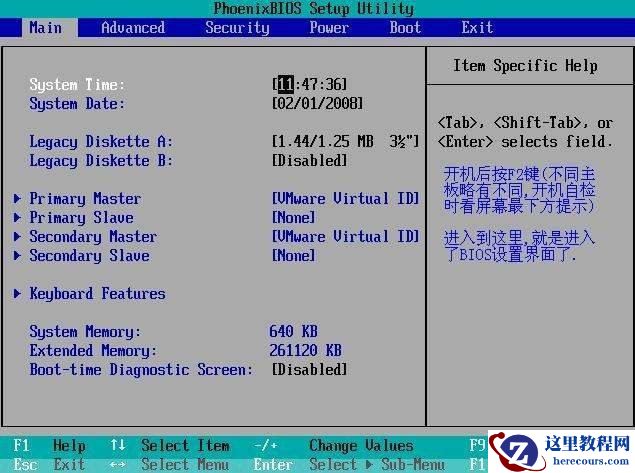
Task: Select the Primary Slave entry
Action: (81, 218)
